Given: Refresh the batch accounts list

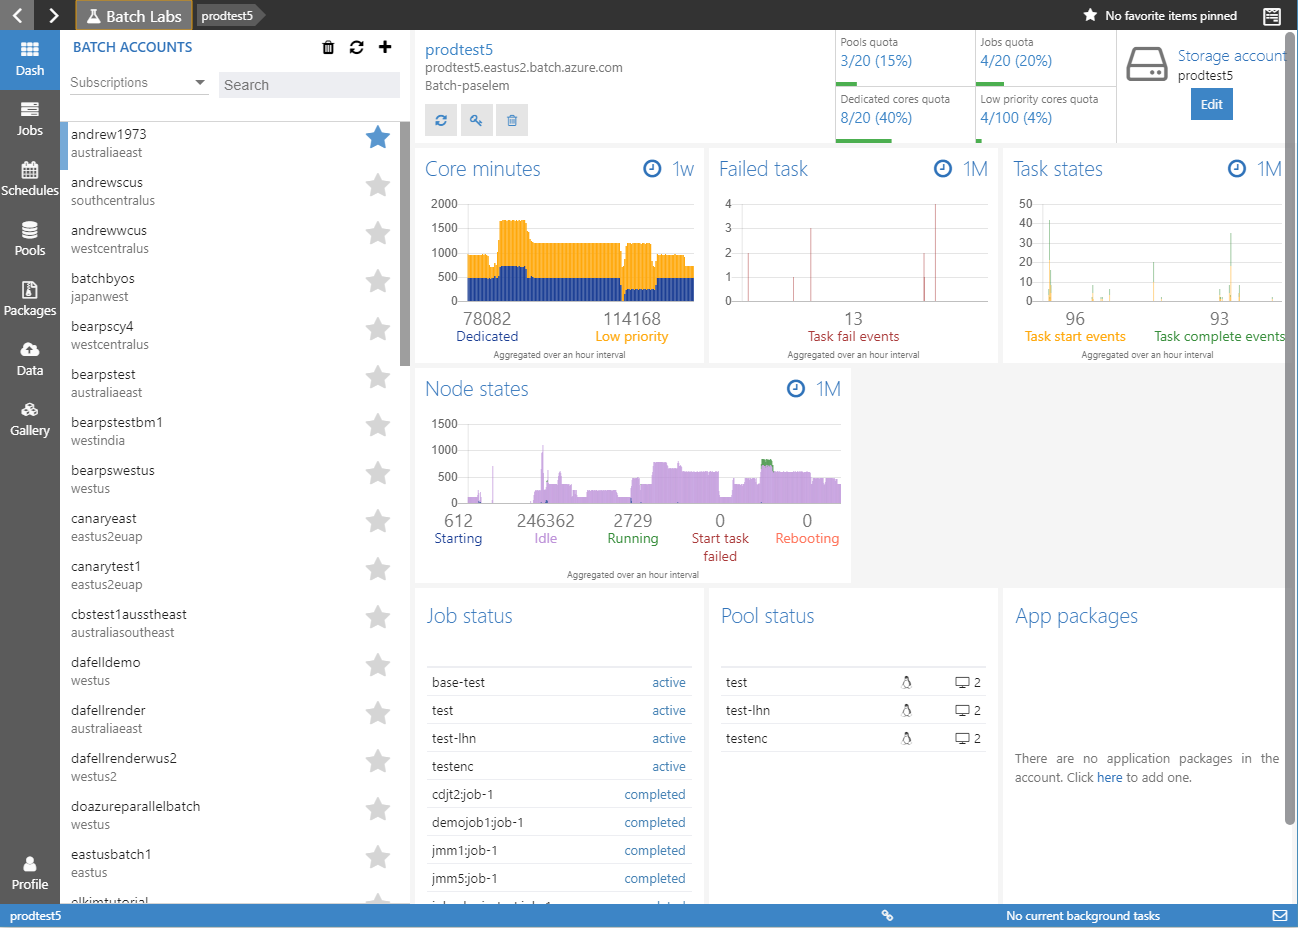Looking at the screenshot, I should click(x=357, y=47).
